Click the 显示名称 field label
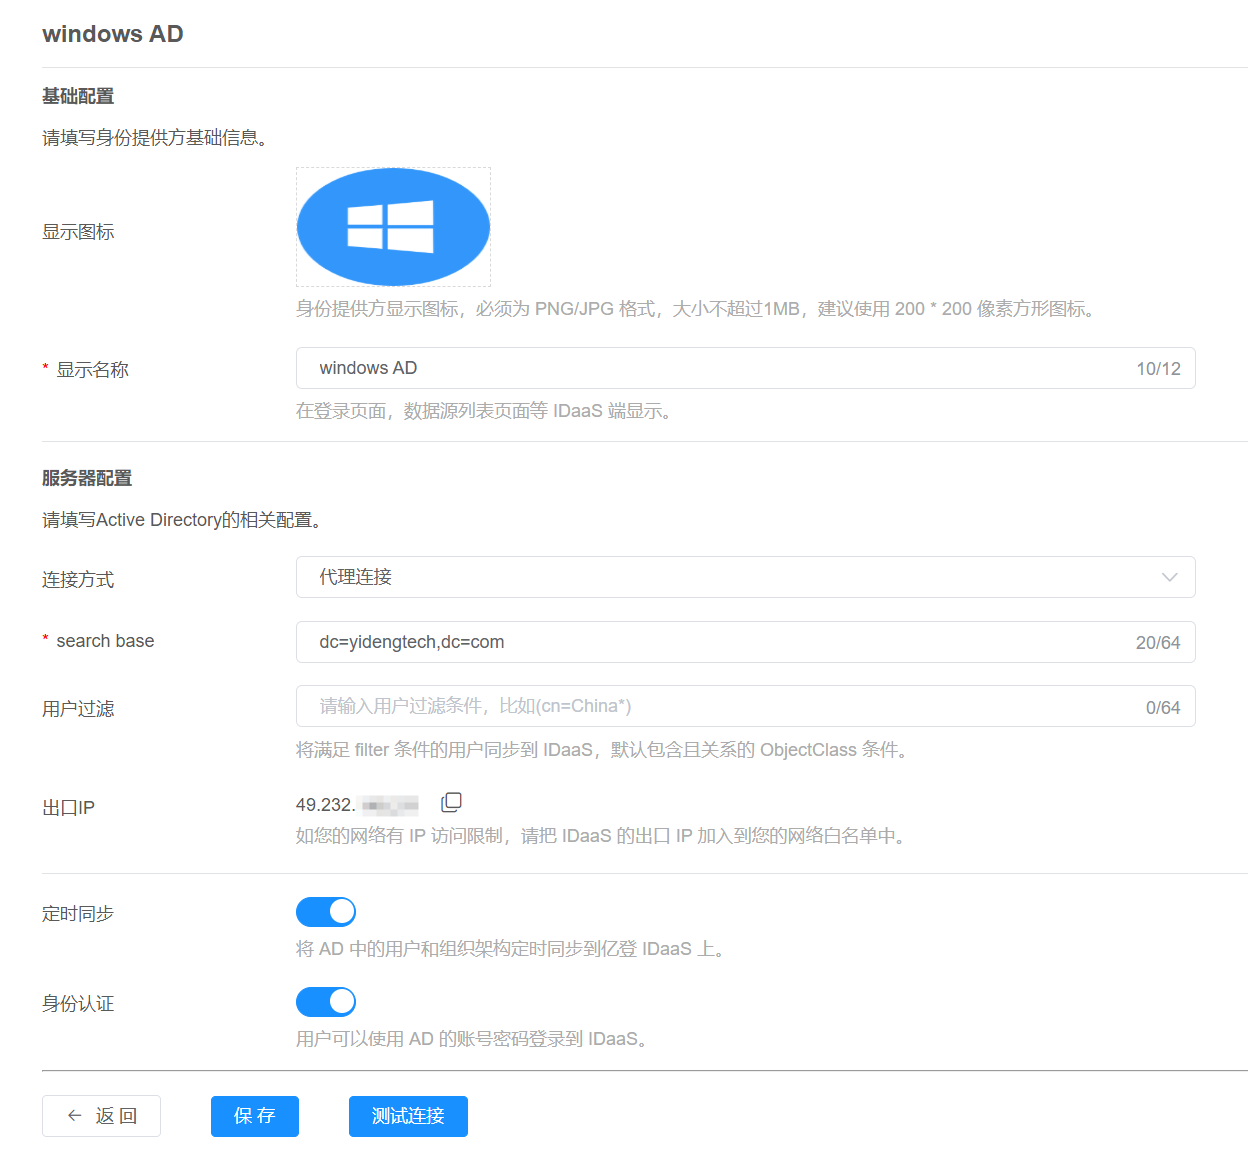The width and height of the screenshot is (1248, 1165). pos(92,370)
